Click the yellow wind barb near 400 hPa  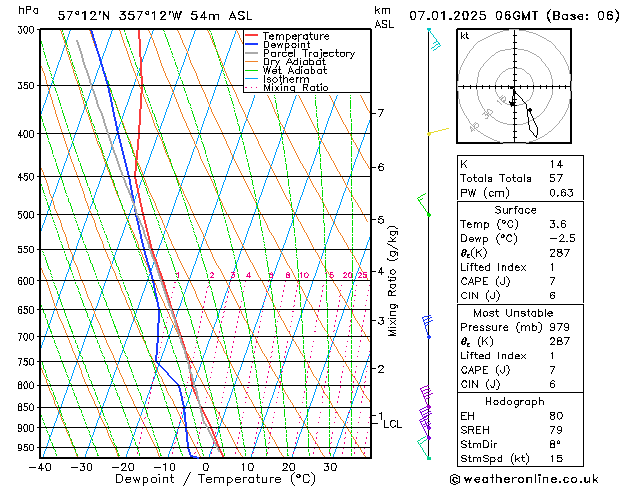[x=438, y=131]
